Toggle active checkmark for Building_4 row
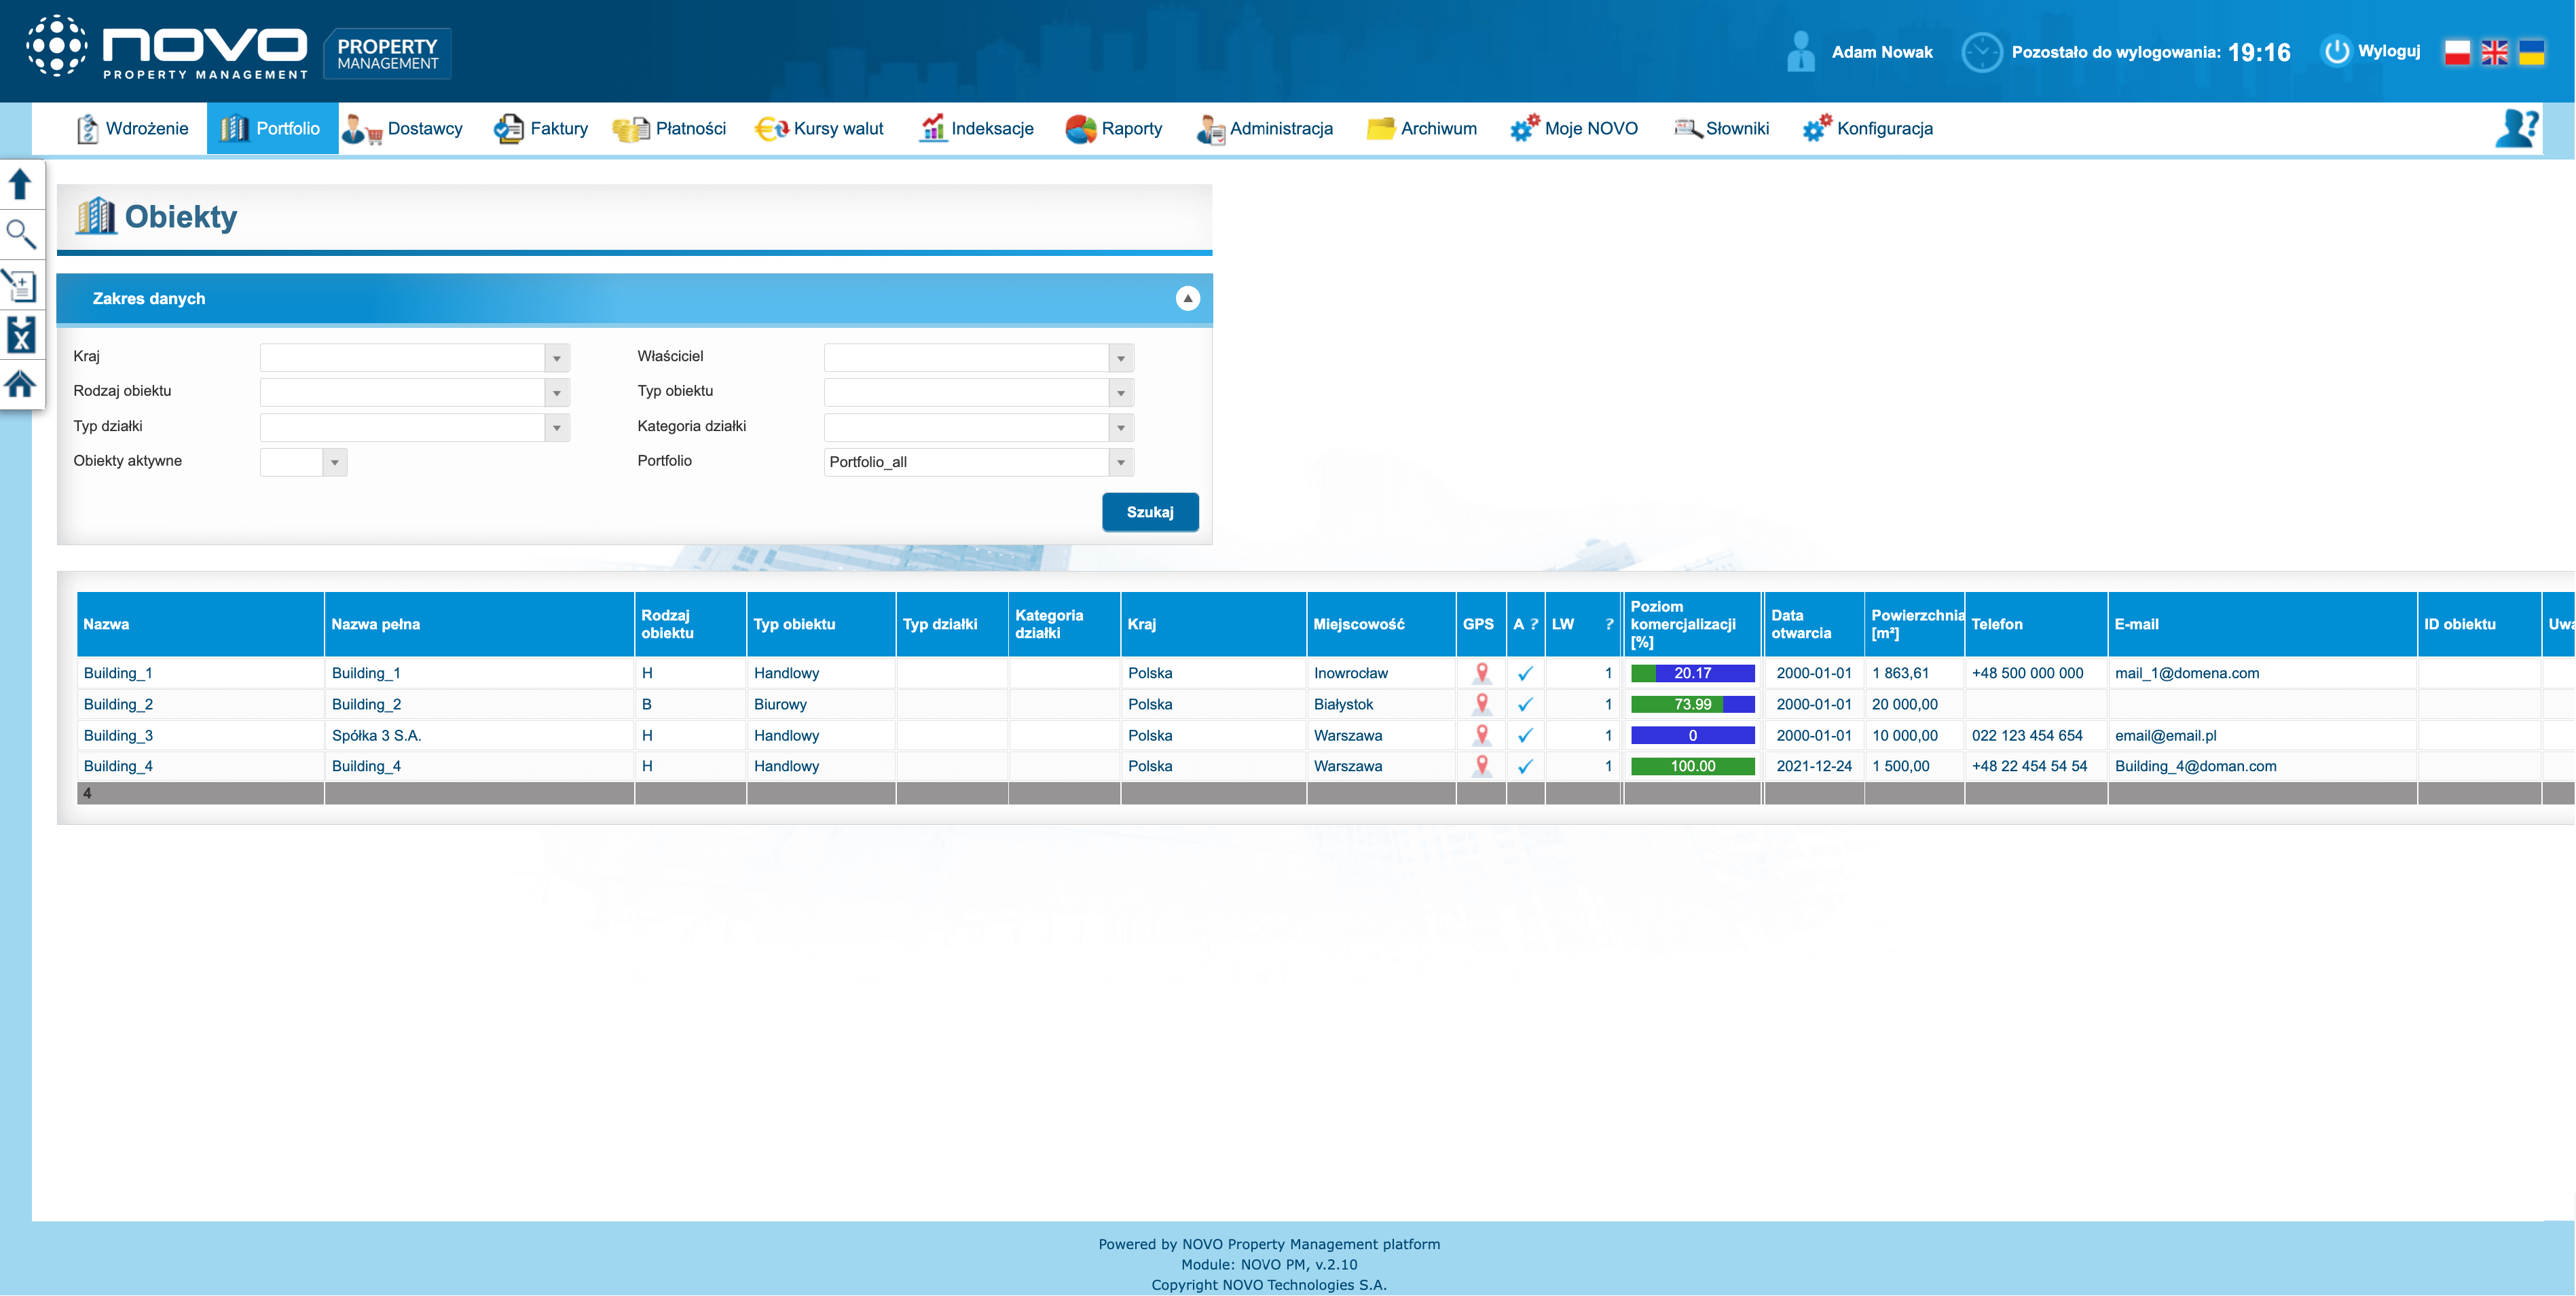The height and width of the screenshot is (1296, 2576). 1525,767
